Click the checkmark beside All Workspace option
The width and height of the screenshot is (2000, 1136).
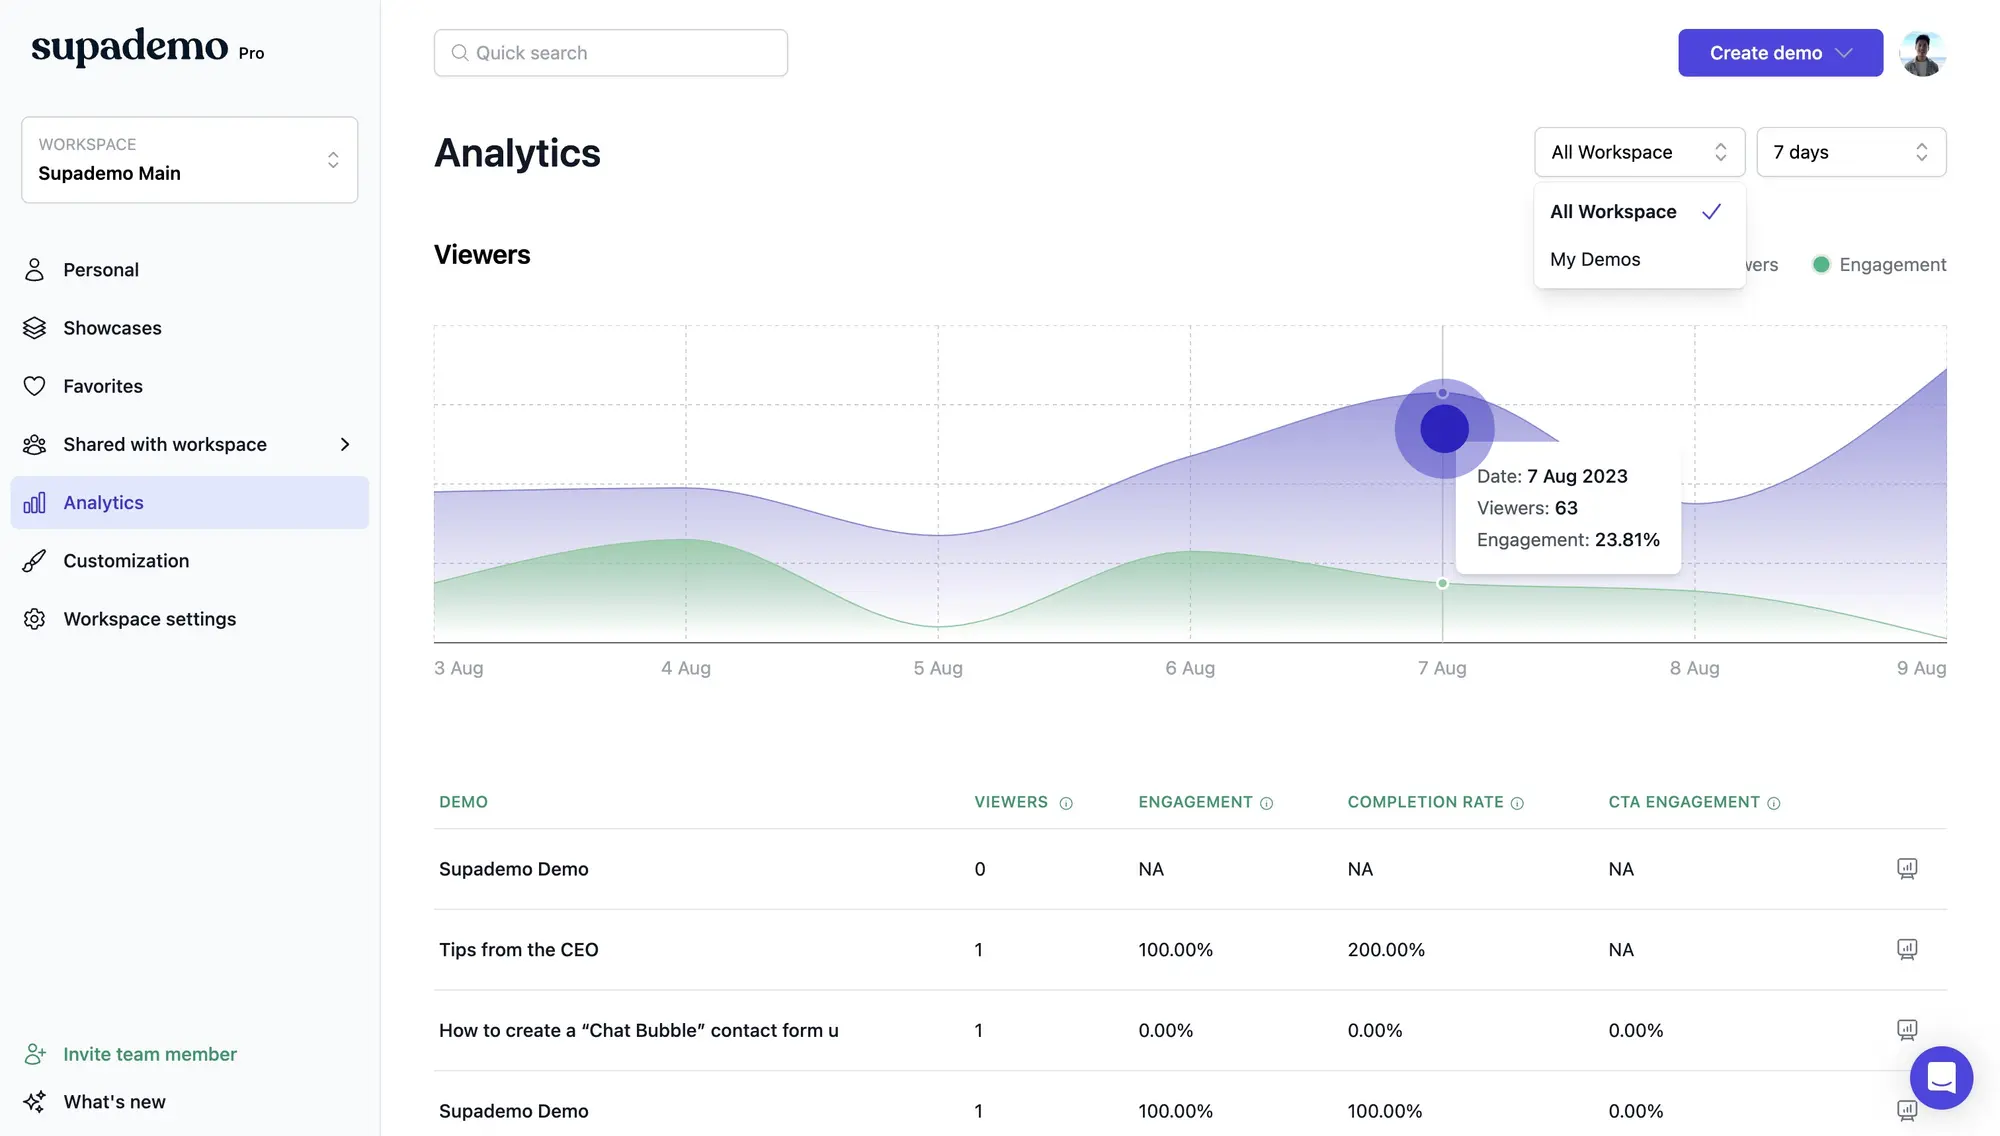pyautogui.click(x=1711, y=211)
